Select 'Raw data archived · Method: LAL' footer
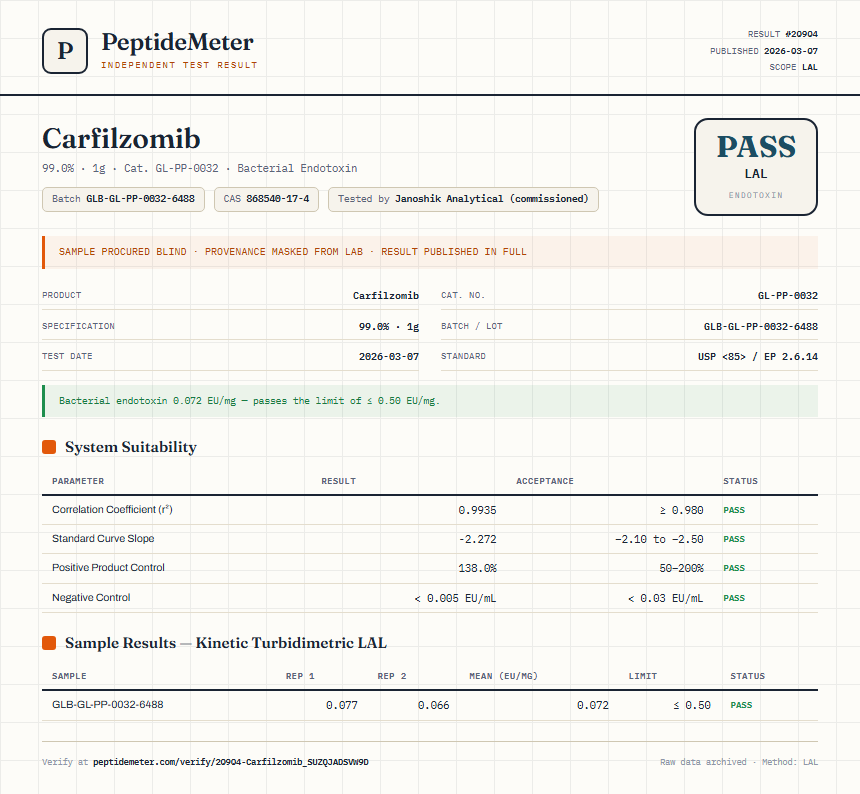The image size is (860, 794). [x=739, y=762]
